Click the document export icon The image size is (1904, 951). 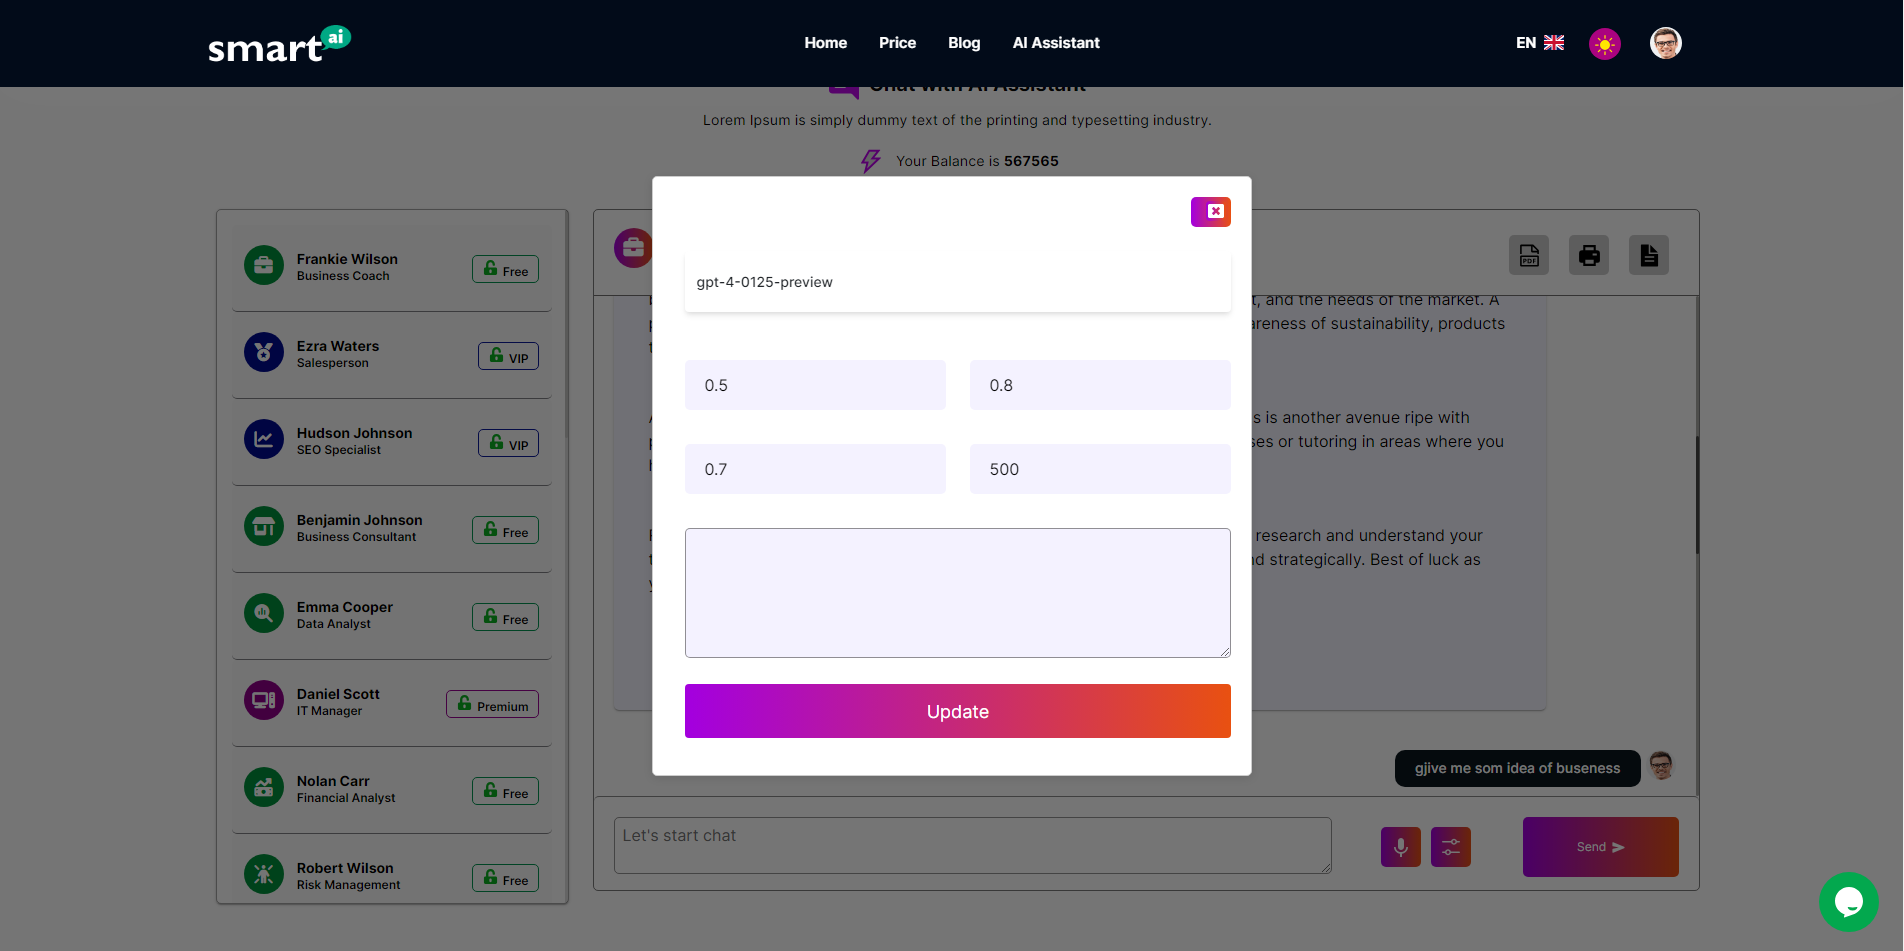point(1648,256)
